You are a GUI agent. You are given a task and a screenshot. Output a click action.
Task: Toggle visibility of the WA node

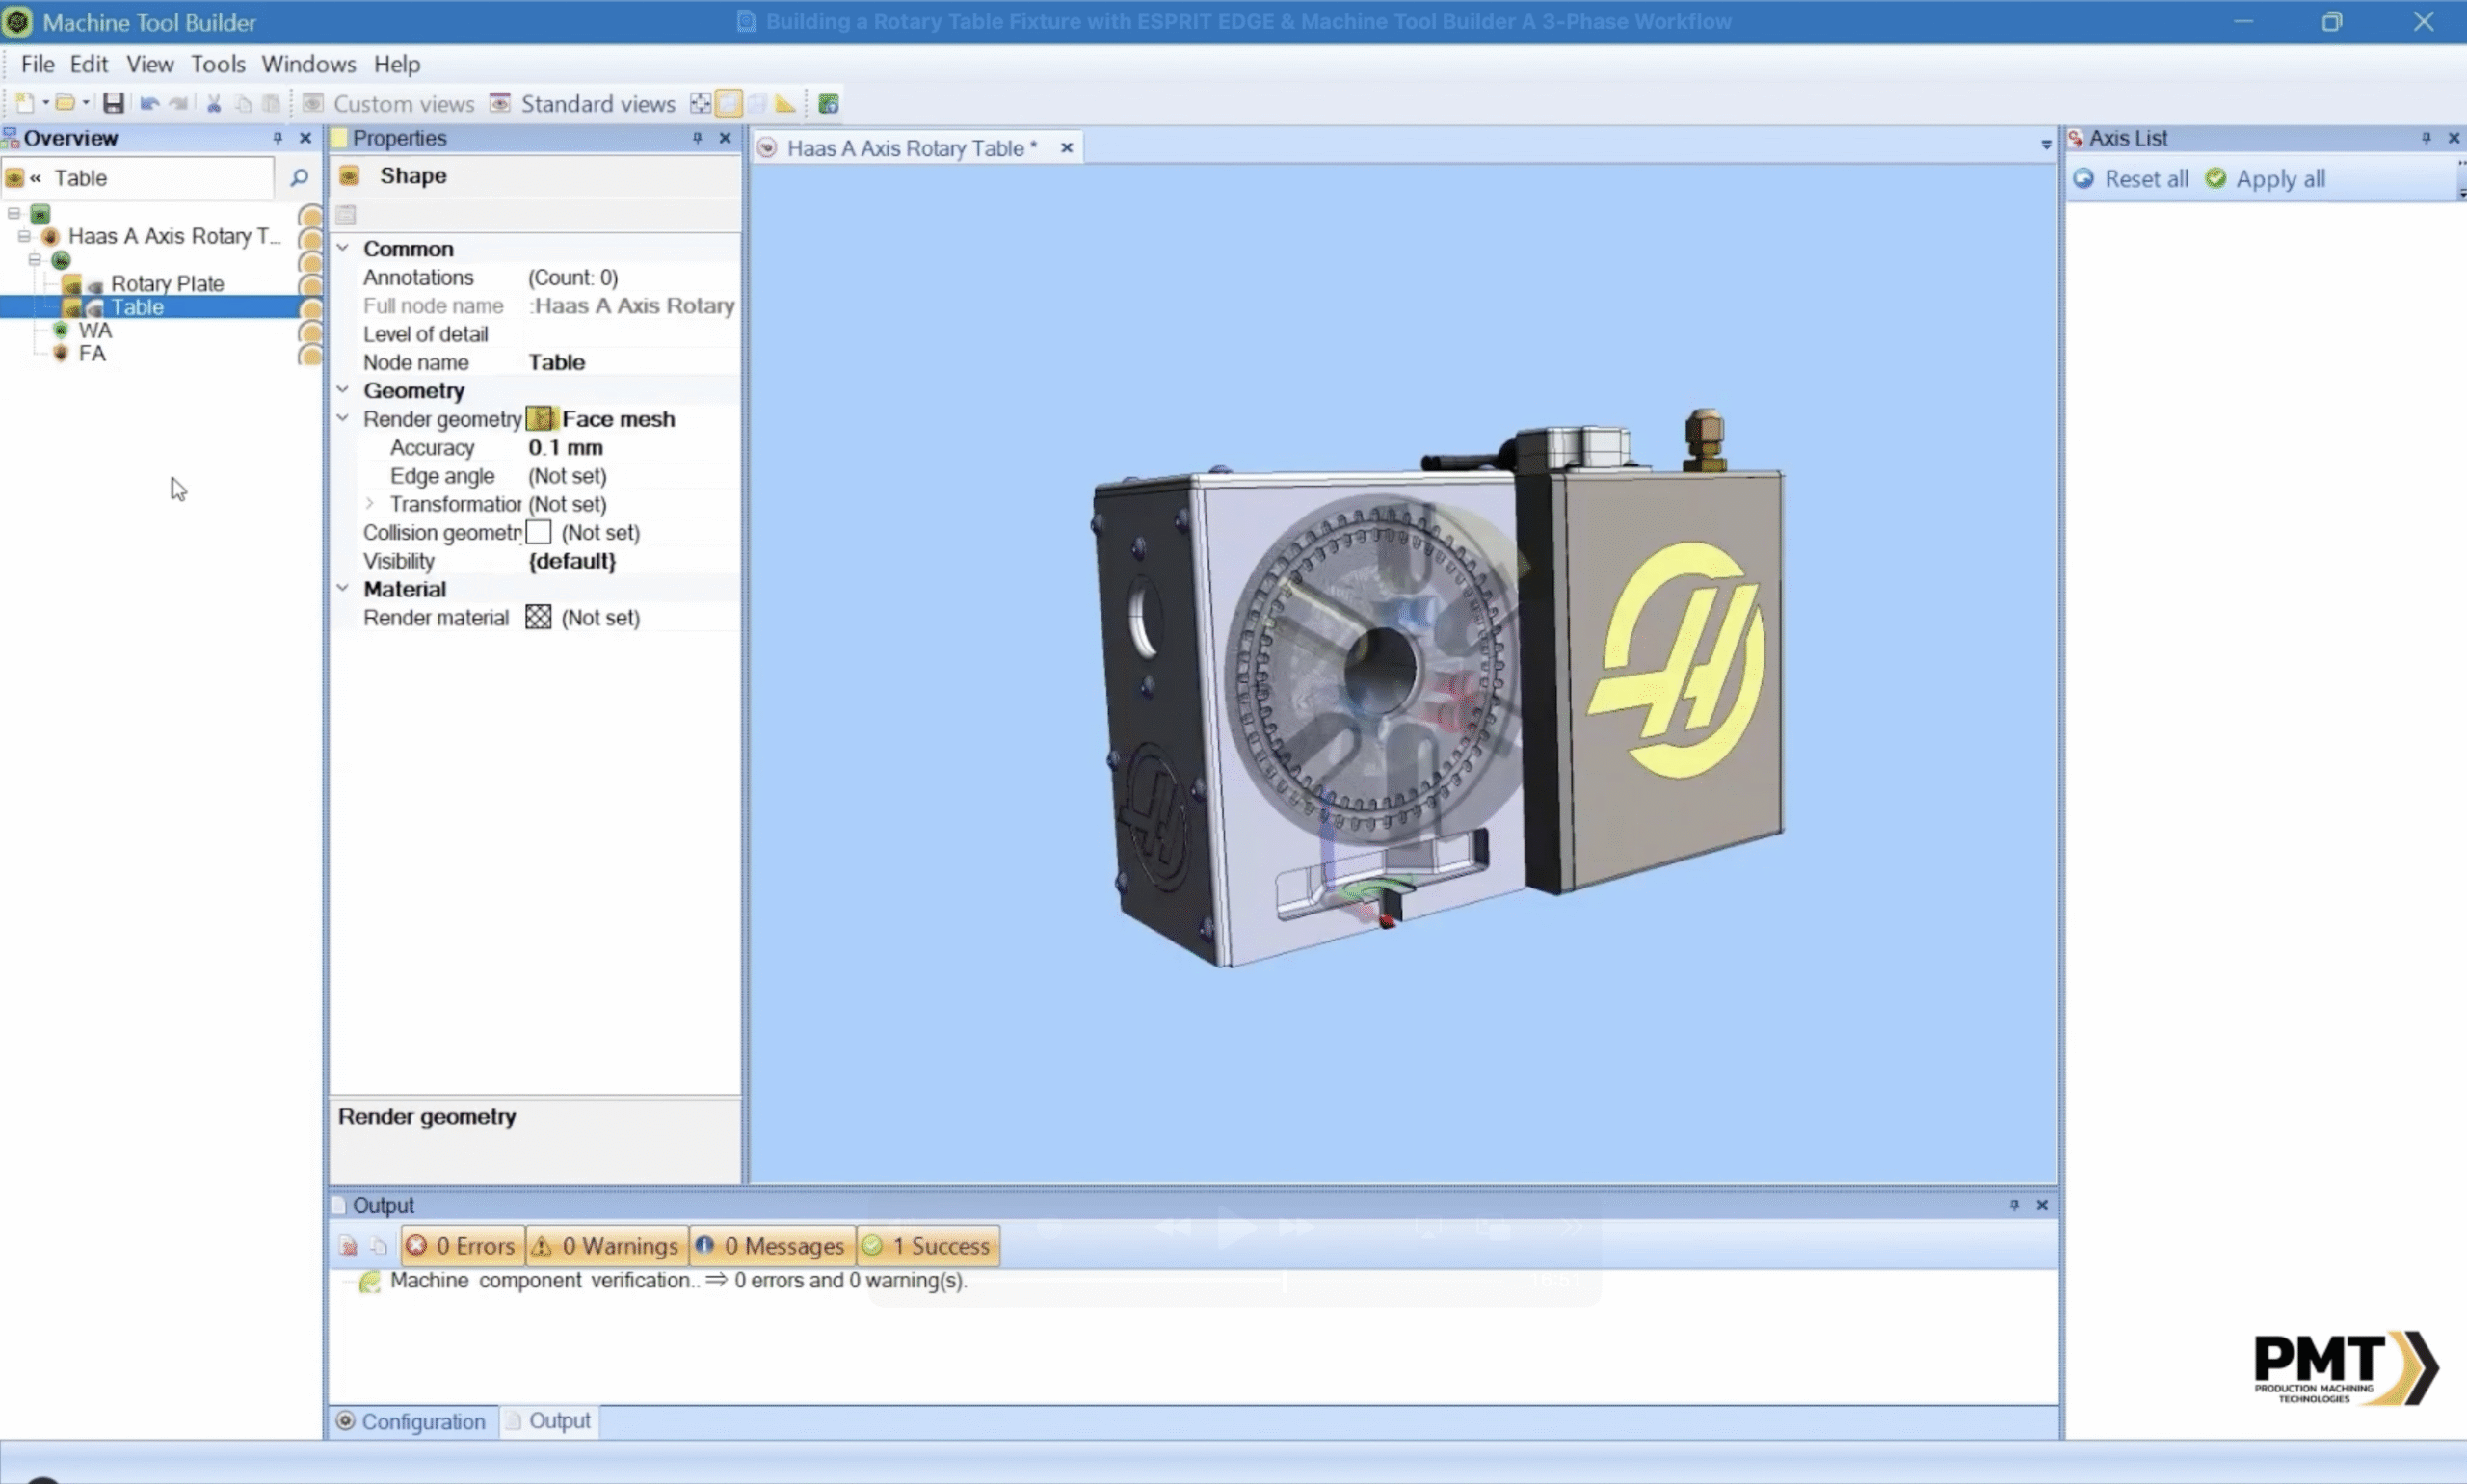click(x=310, y=331)
